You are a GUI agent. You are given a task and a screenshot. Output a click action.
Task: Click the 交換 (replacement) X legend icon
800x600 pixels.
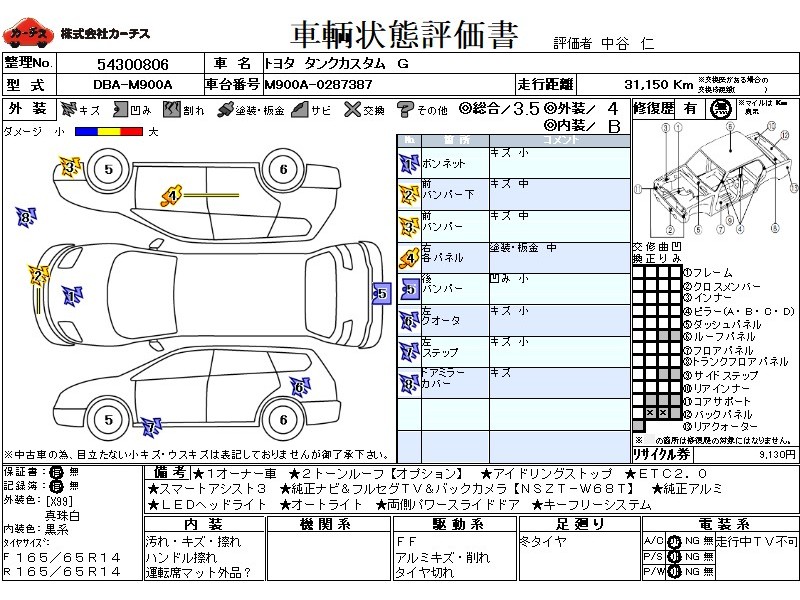[x=352, y=109]
